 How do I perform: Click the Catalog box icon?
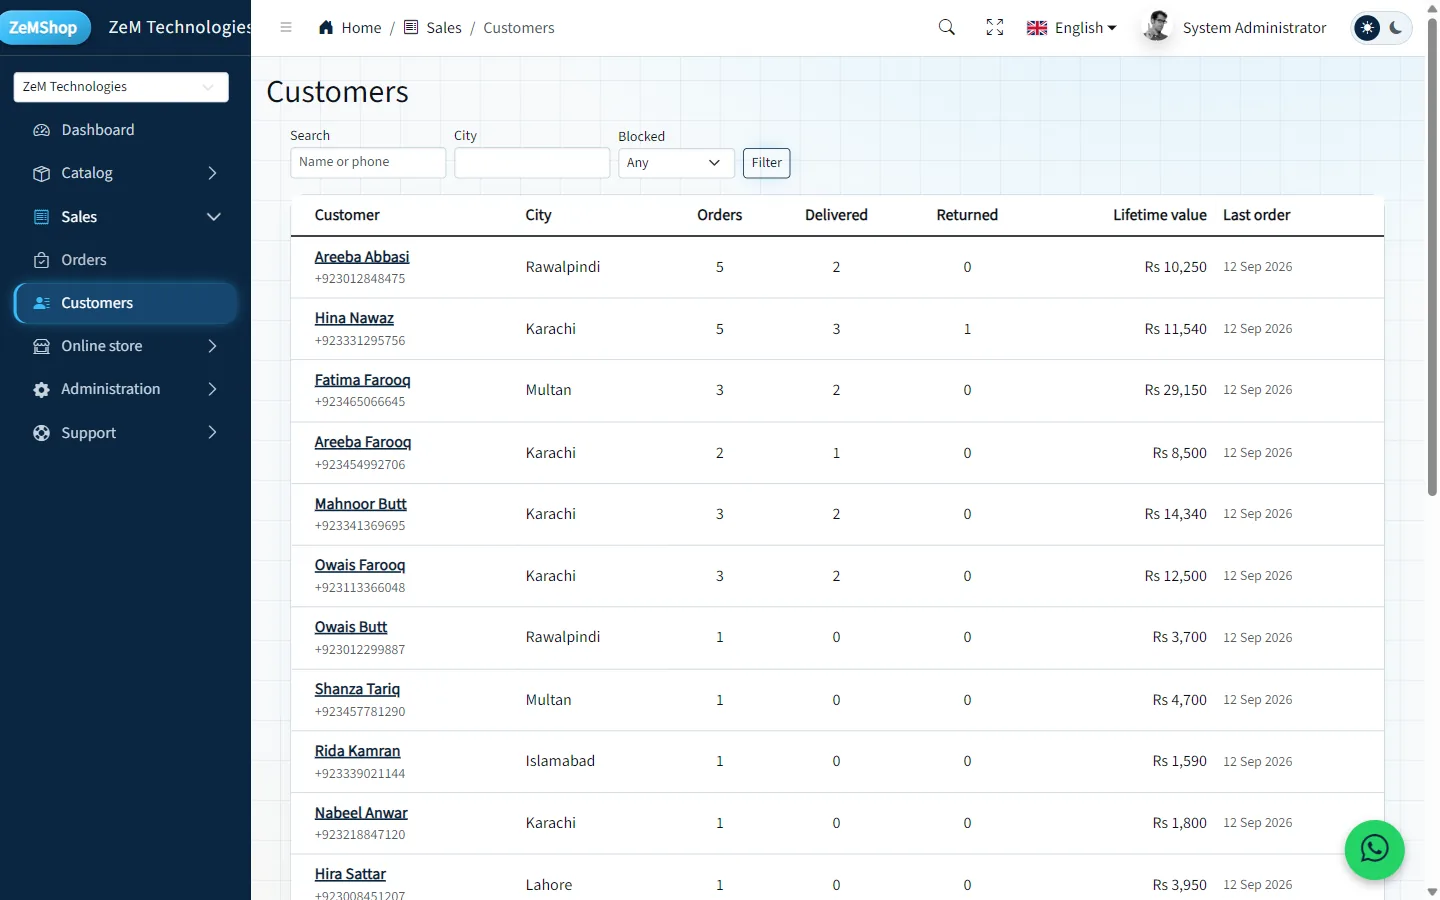[41, 173]
